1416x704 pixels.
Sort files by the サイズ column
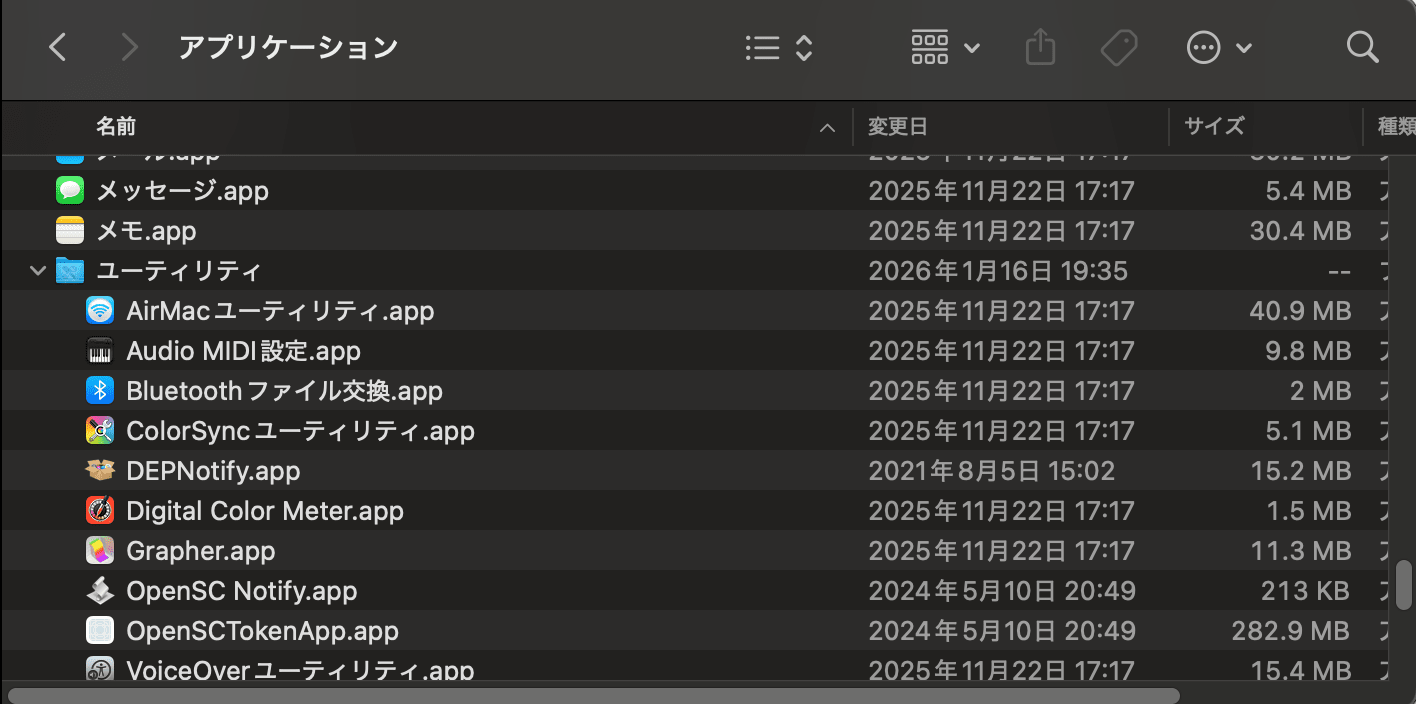click(x=1212, y=127)
